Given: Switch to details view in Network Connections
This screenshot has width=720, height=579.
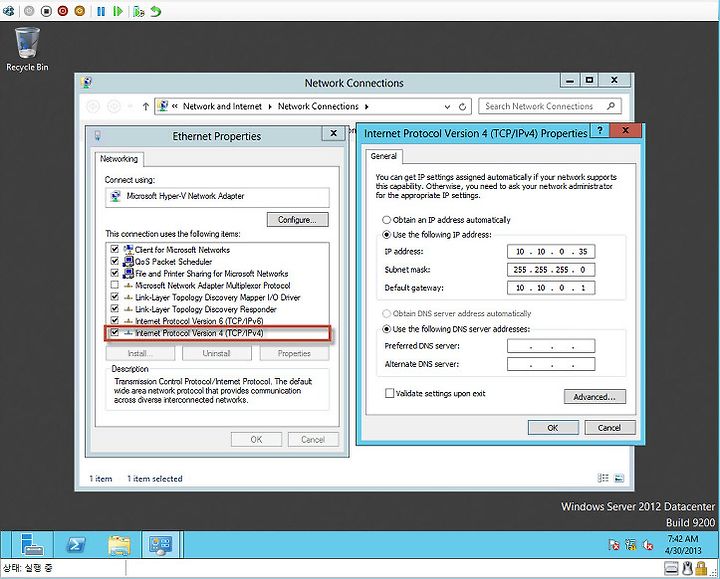Looking at the screenshot, I should pos(603,478).
